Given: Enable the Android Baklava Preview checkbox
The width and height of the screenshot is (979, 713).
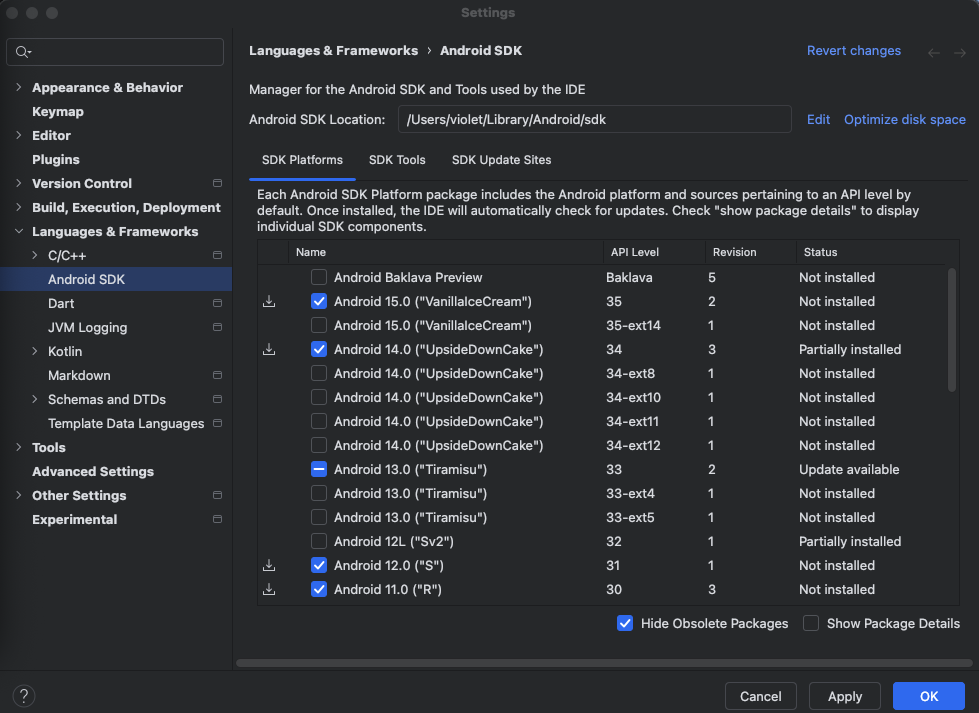Looking at the screenshot, I should 319,277.
